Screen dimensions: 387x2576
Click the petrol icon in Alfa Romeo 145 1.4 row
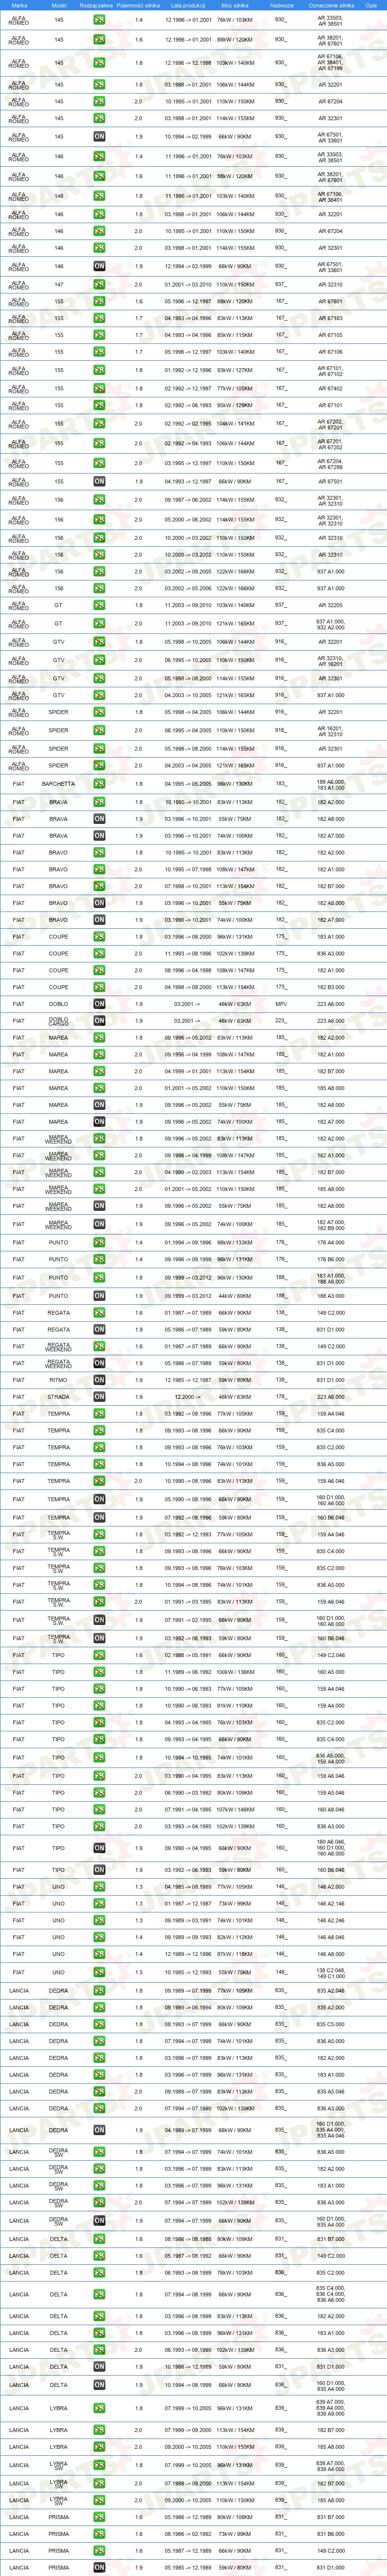coord(99,20)
